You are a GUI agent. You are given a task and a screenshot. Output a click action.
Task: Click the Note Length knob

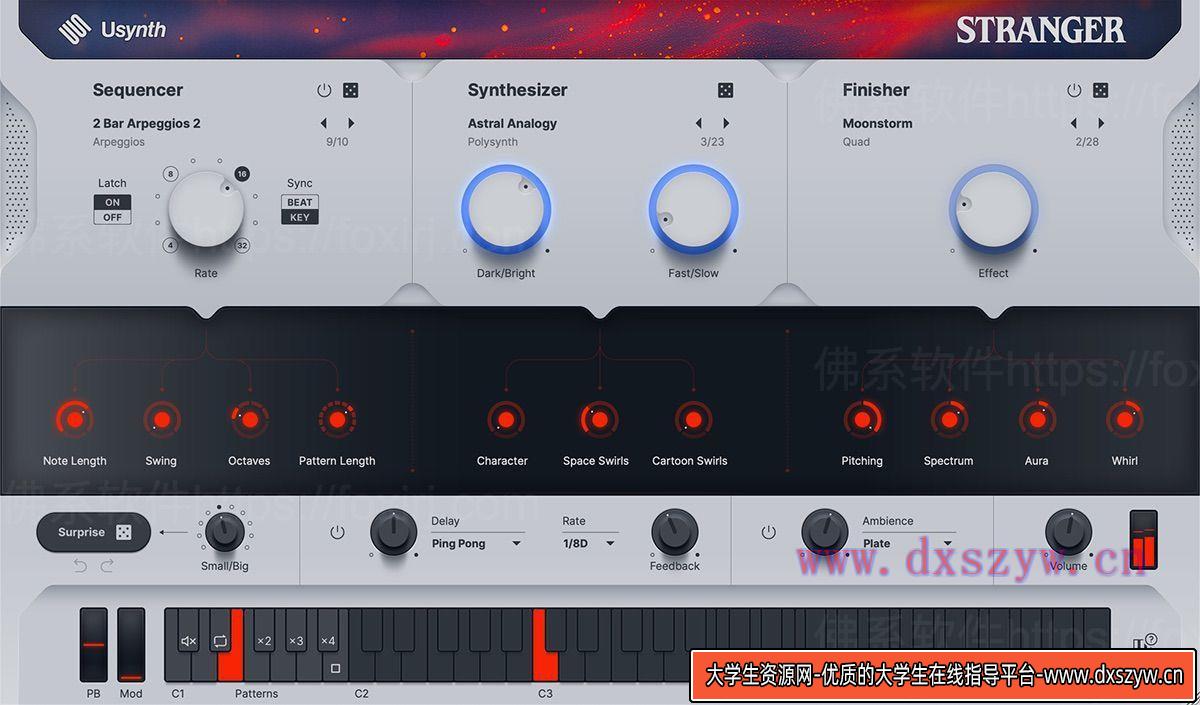pyautogui.click(x=74, y=419)
